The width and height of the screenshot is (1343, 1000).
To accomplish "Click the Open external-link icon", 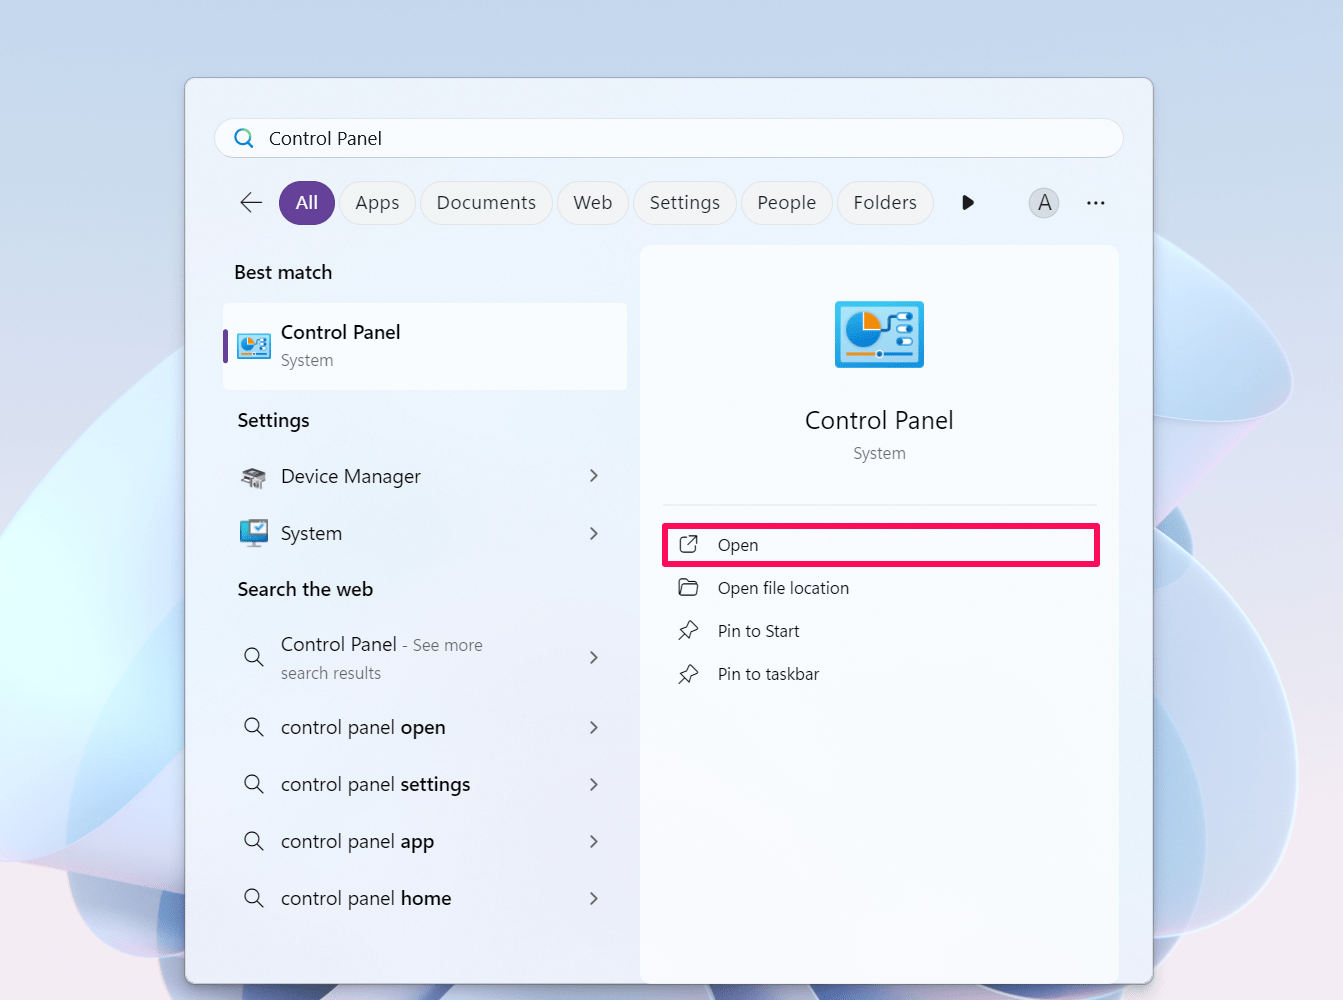I will tap(689, 544).
